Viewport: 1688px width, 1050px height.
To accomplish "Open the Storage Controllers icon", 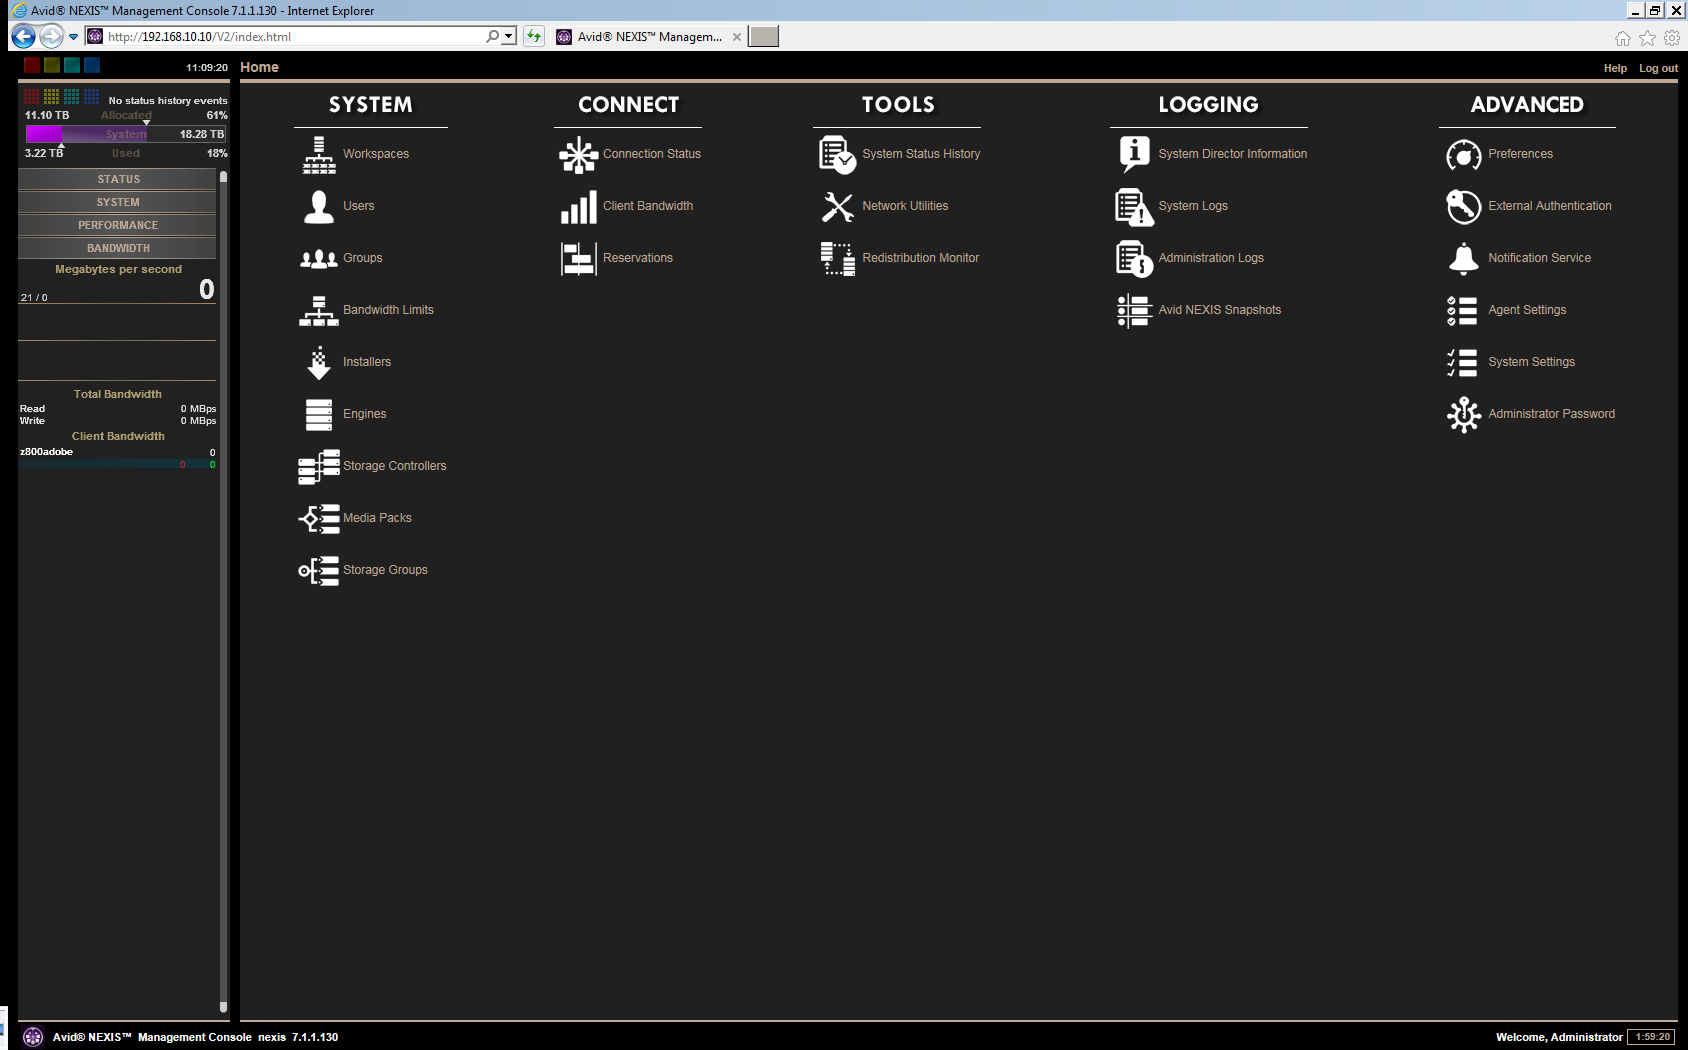I will (319, 466).
